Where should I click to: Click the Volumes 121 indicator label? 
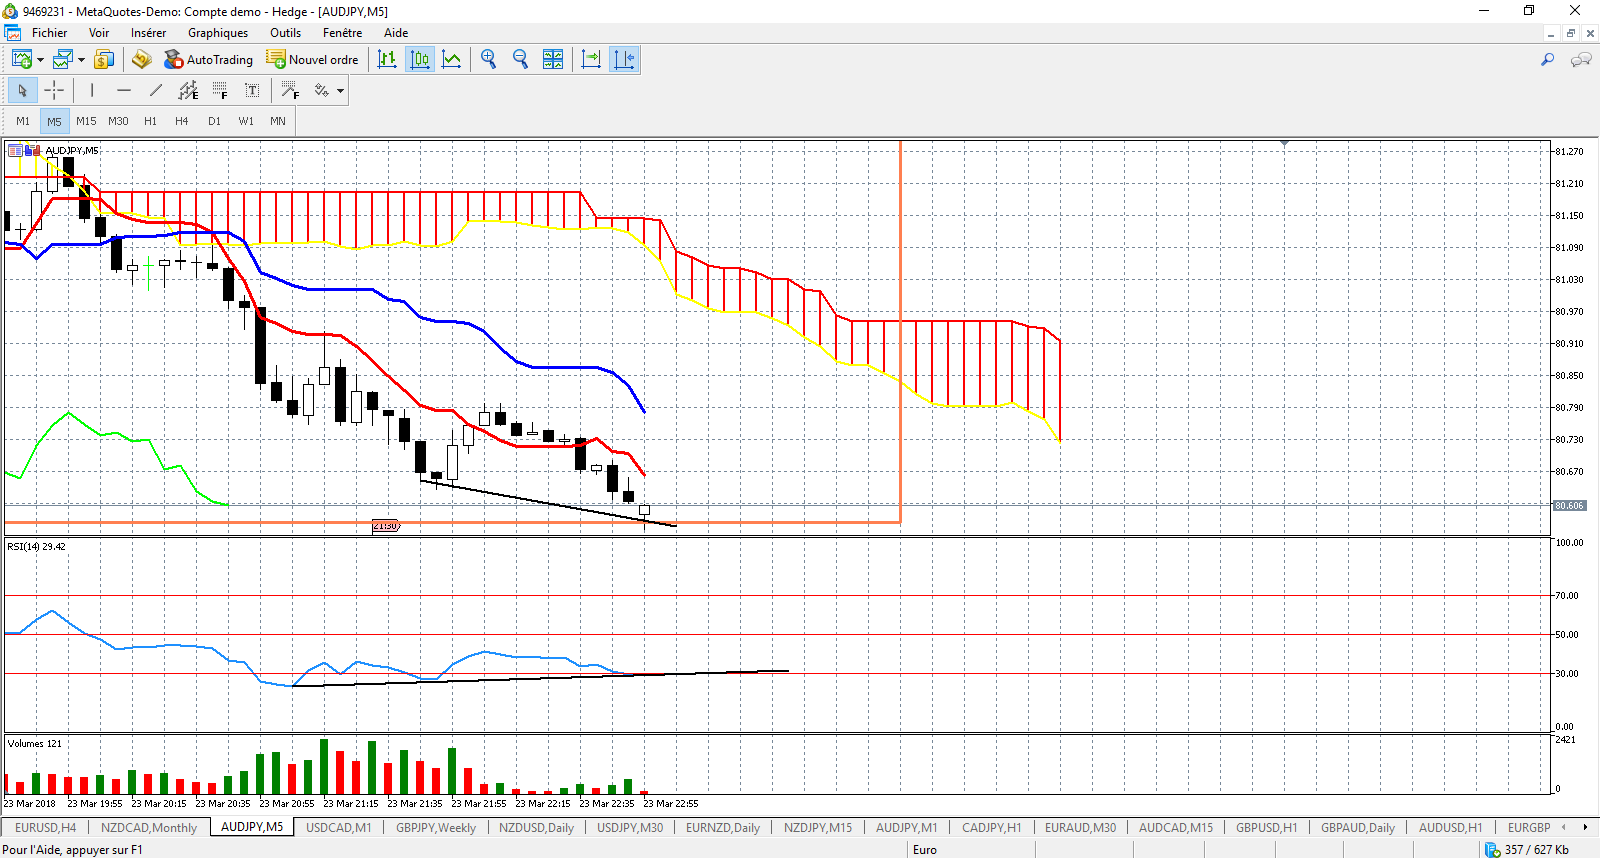[34, 744]
